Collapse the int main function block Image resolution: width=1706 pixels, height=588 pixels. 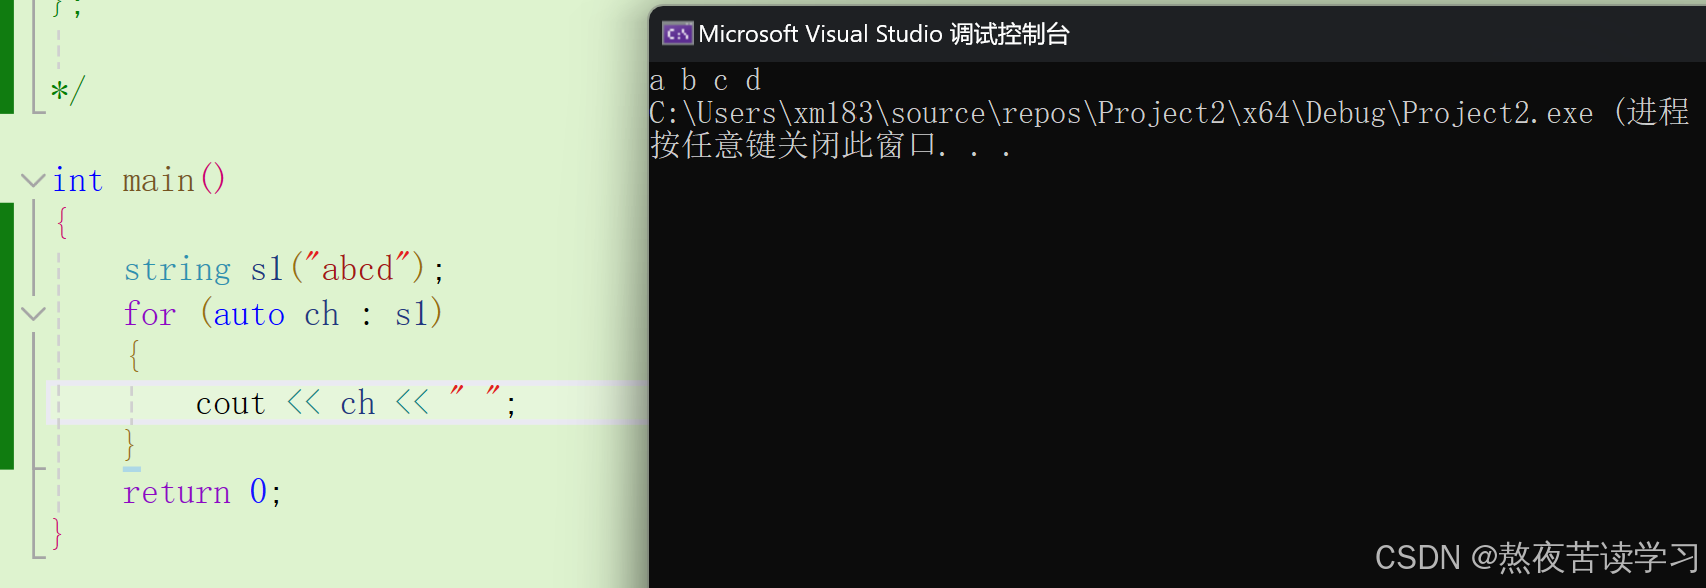[33, 181]
